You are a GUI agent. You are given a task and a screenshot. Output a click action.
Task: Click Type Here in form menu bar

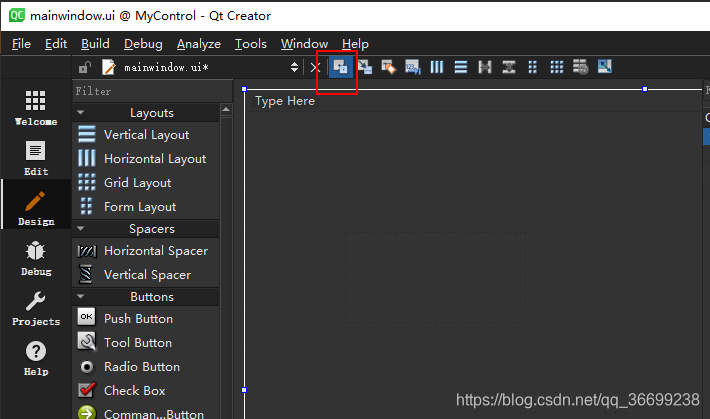coord(284,101)
